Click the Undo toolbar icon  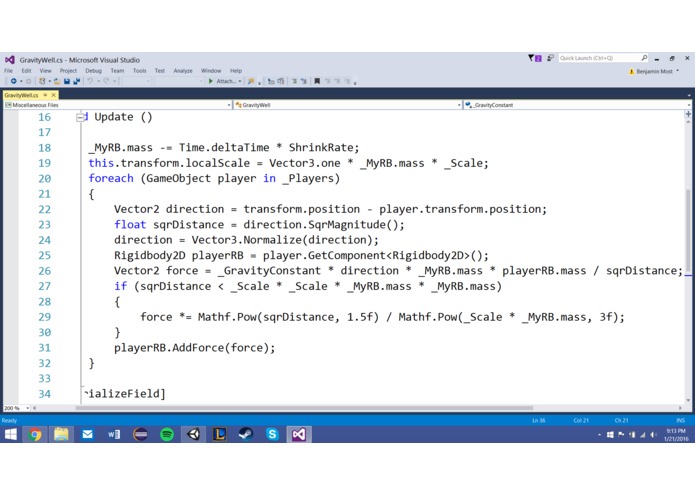click(90, 81)
